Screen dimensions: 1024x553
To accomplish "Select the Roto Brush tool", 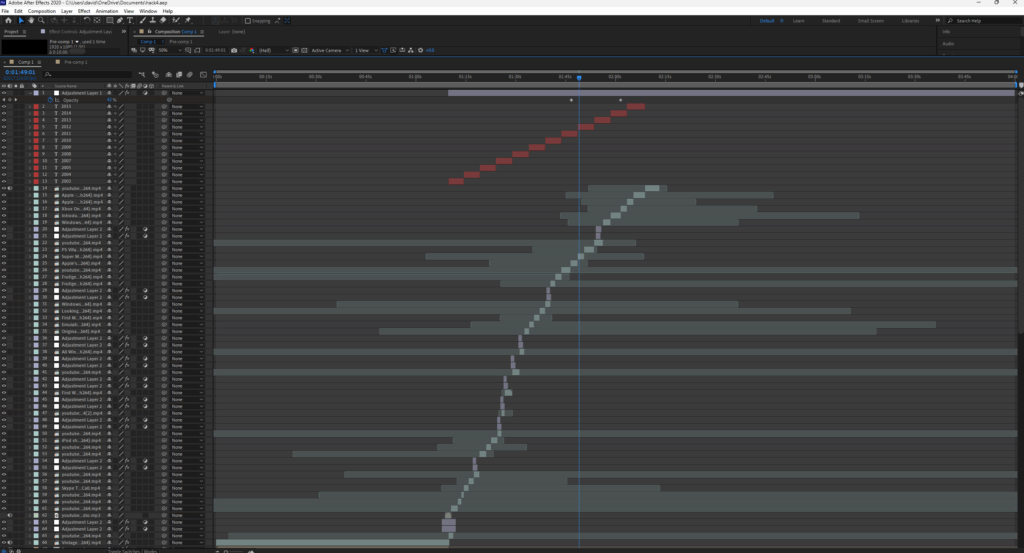I will click(176, 21).
